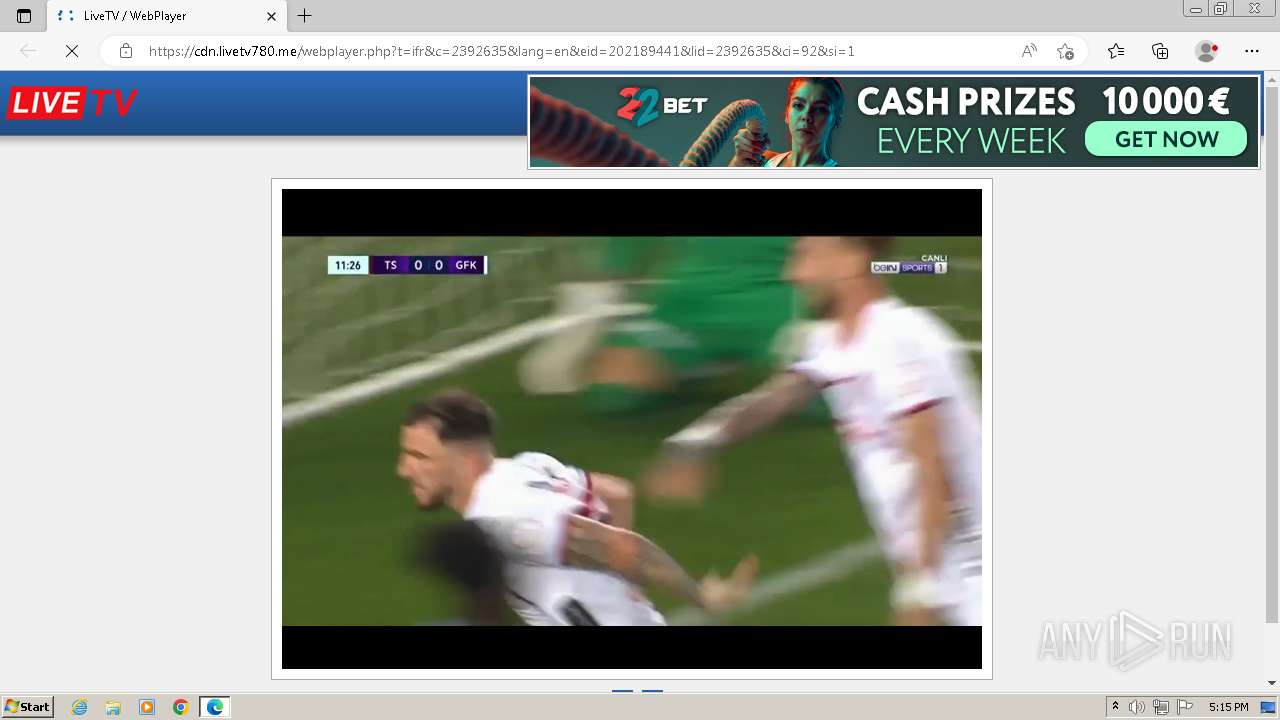Close the LiveTV / WebPlayer tab
Viewport: 1280px width, 720px height.
pos(271,16)
